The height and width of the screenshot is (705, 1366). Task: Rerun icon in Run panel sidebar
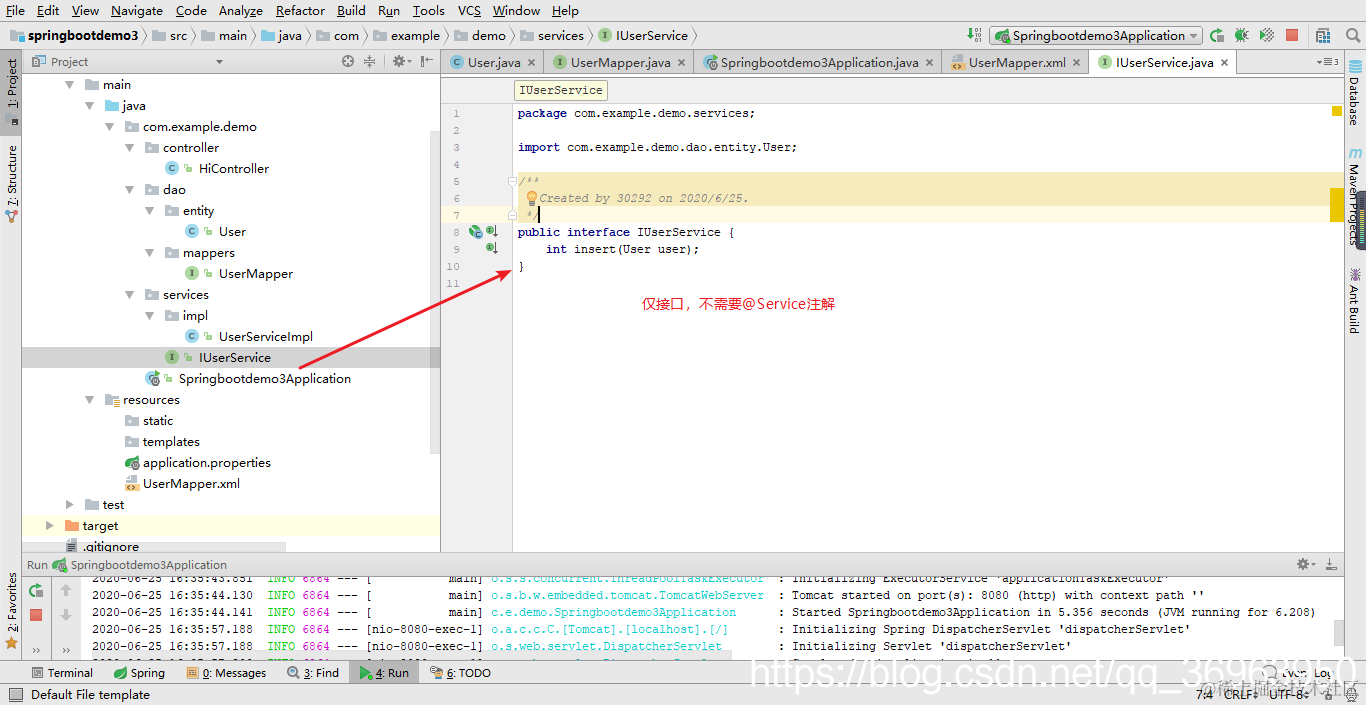tap(36, 591)
